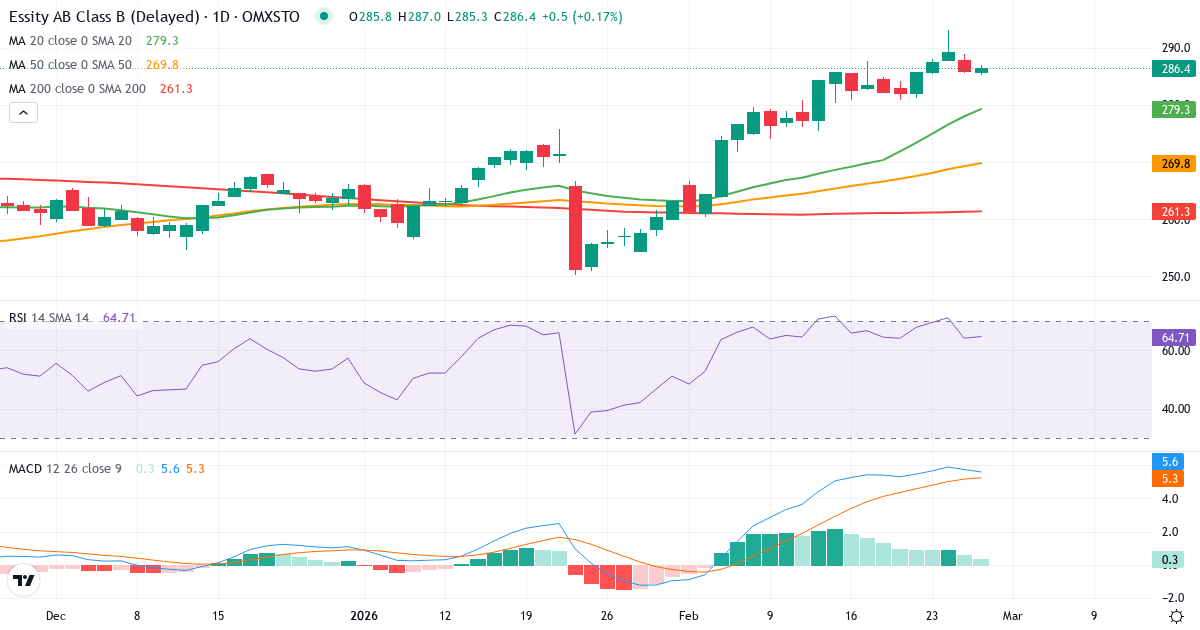This screenshot has width=1200, height=630.
Task: Click the Feb label on the time axis
Action: 688,617
